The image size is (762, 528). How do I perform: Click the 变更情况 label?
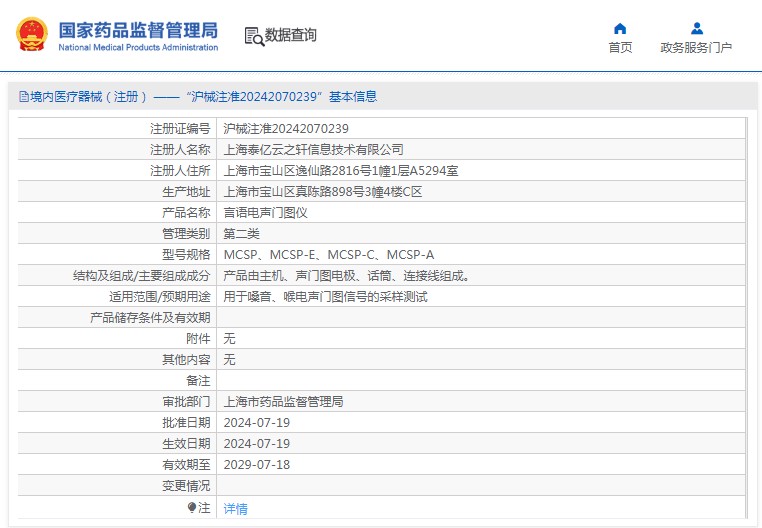tap(186, 485)
